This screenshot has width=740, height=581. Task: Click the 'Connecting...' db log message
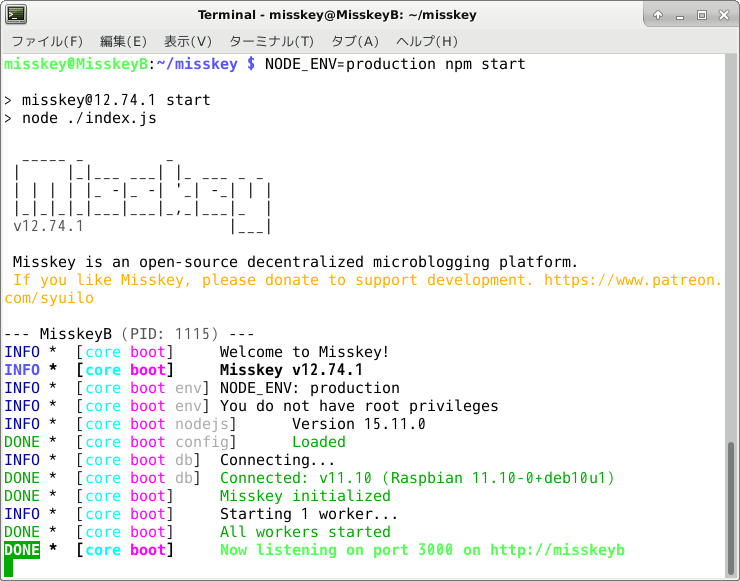point(278,460)
